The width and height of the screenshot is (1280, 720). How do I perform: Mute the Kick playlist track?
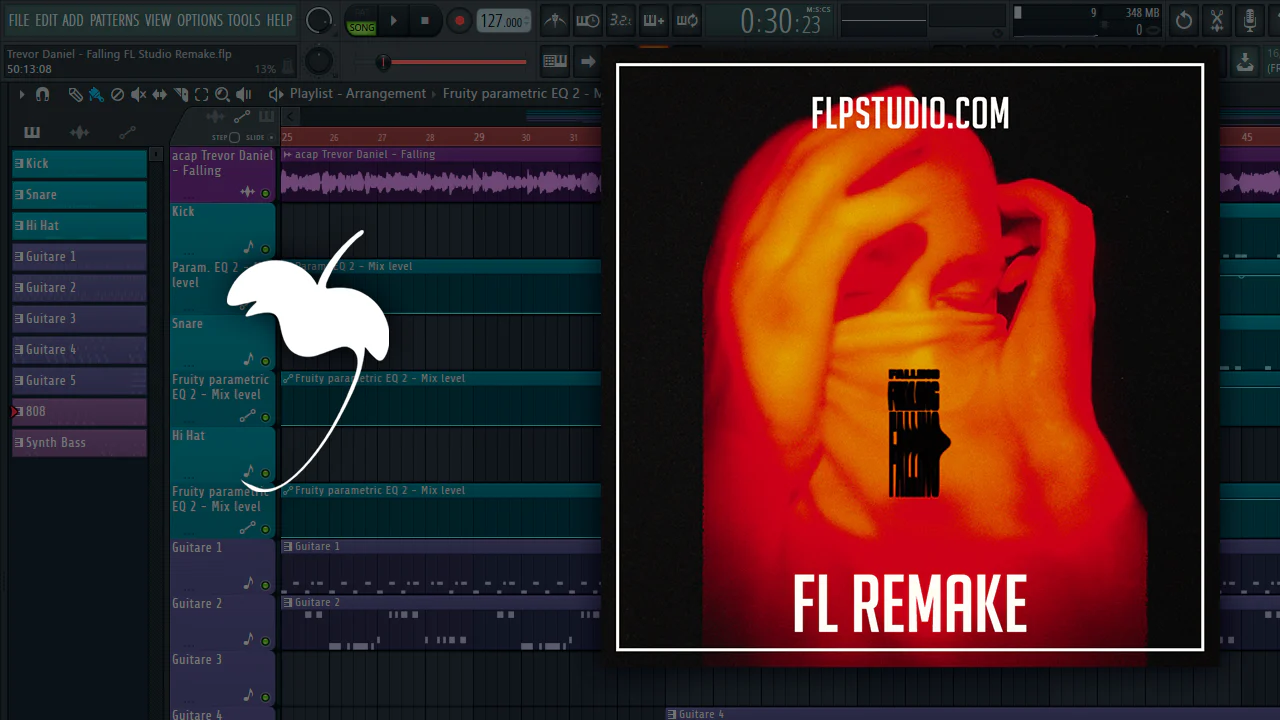tap(265, 249)
